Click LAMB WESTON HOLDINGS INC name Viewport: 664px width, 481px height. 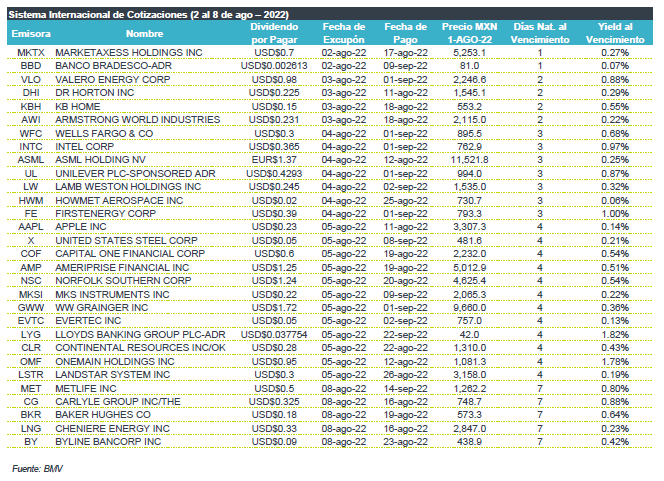click(x=128, y=187)
